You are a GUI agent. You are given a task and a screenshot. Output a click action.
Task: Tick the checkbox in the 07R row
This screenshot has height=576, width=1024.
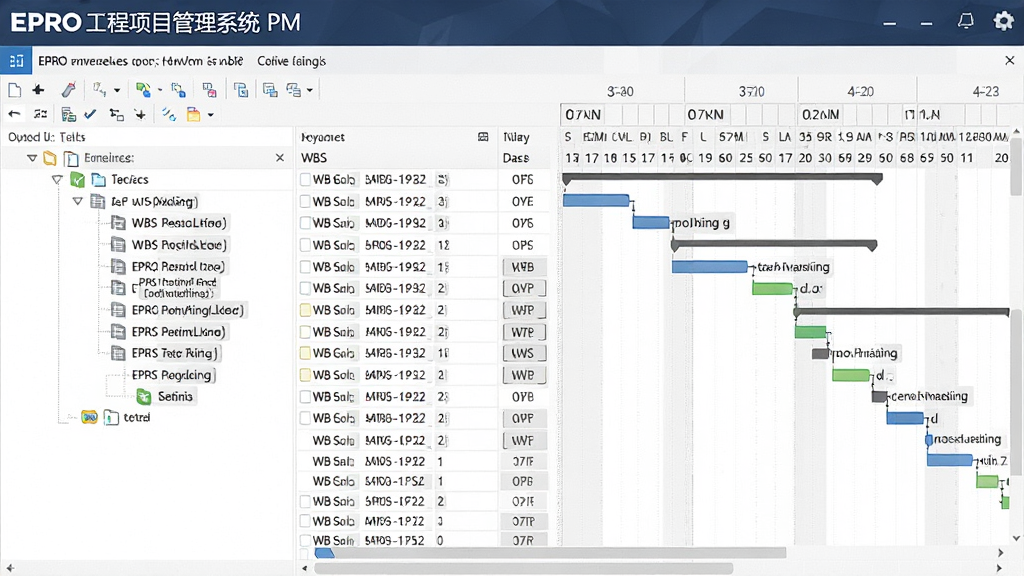305,541
